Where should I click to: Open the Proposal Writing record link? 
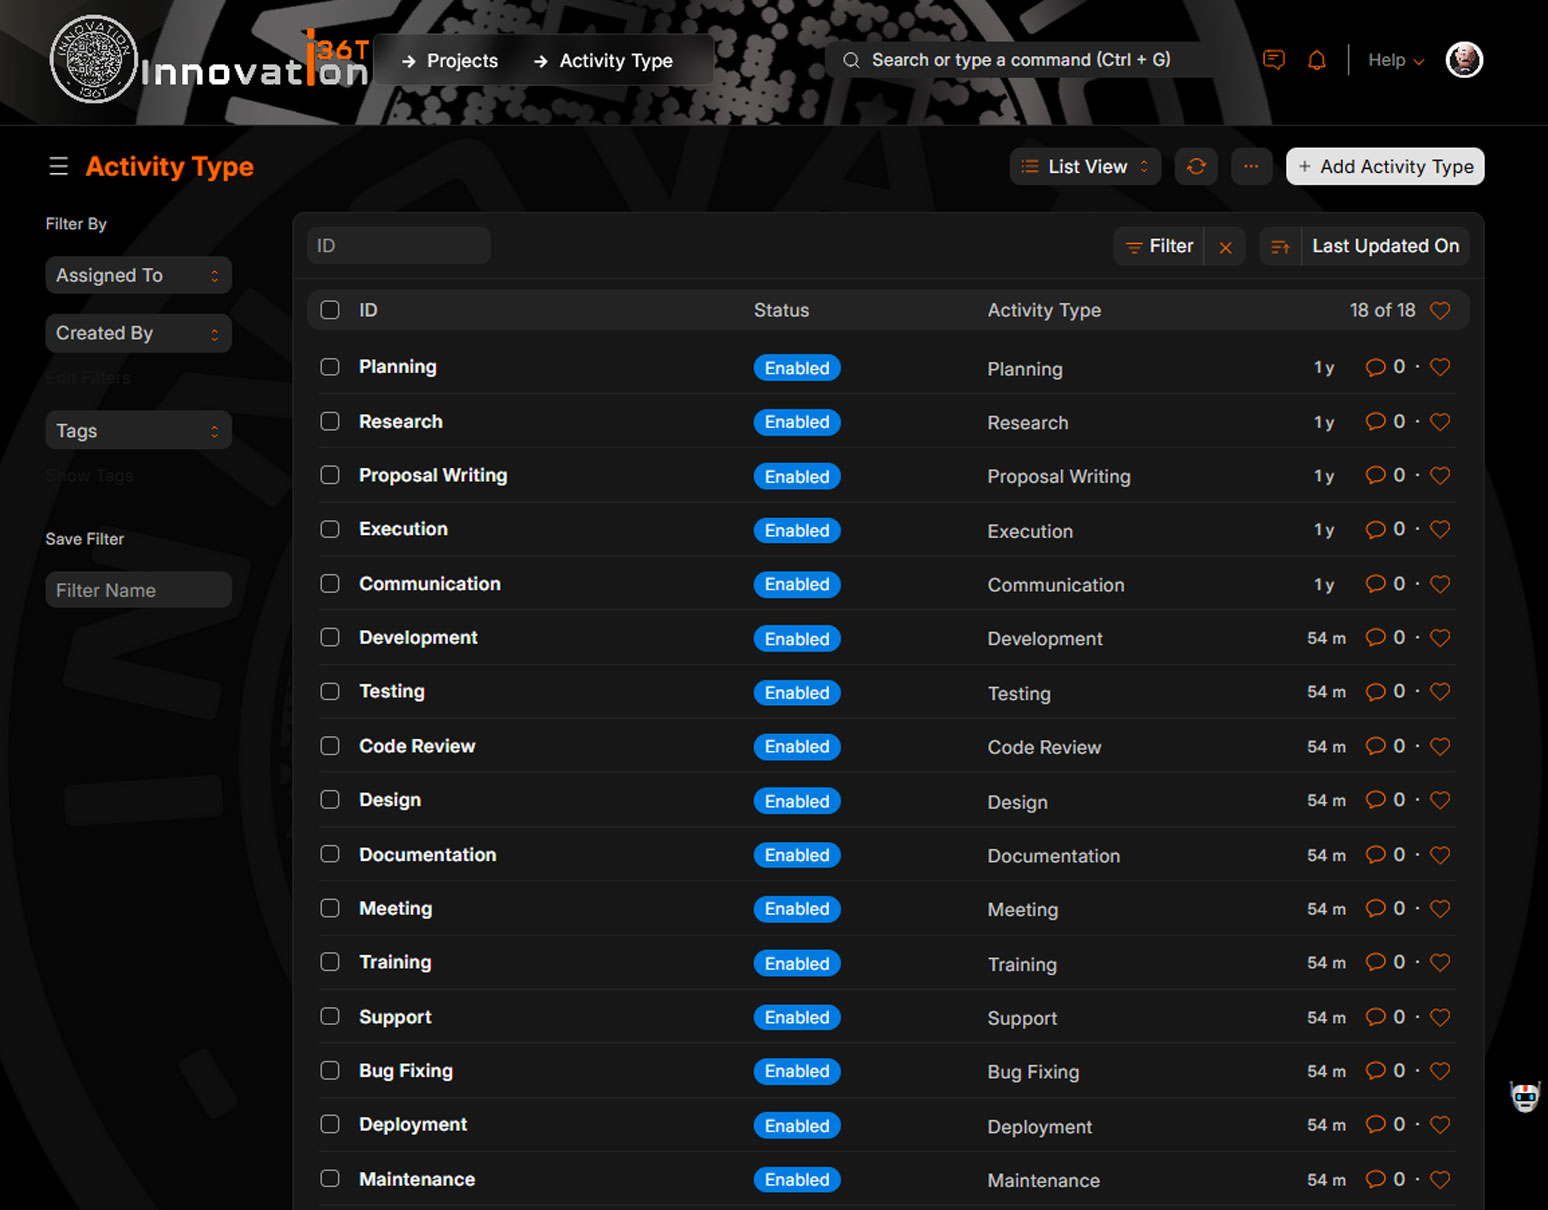433,475
